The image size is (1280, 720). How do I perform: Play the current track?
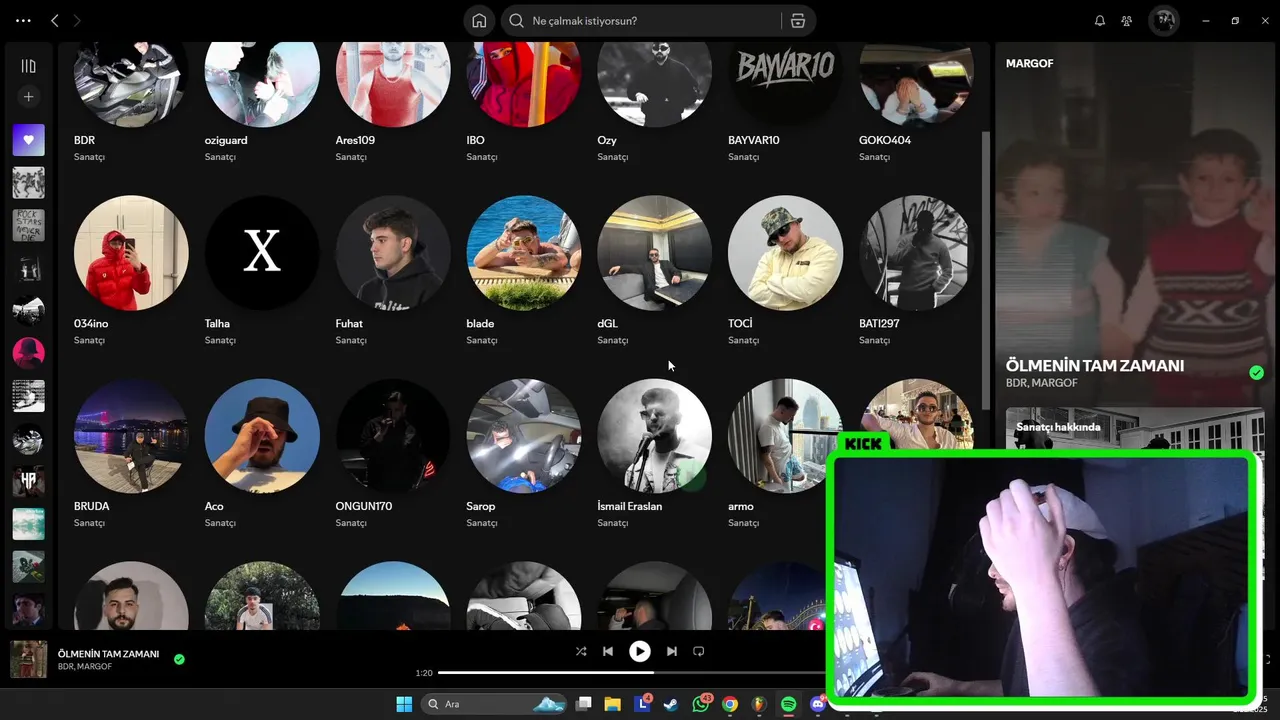(x=639, y=651)
